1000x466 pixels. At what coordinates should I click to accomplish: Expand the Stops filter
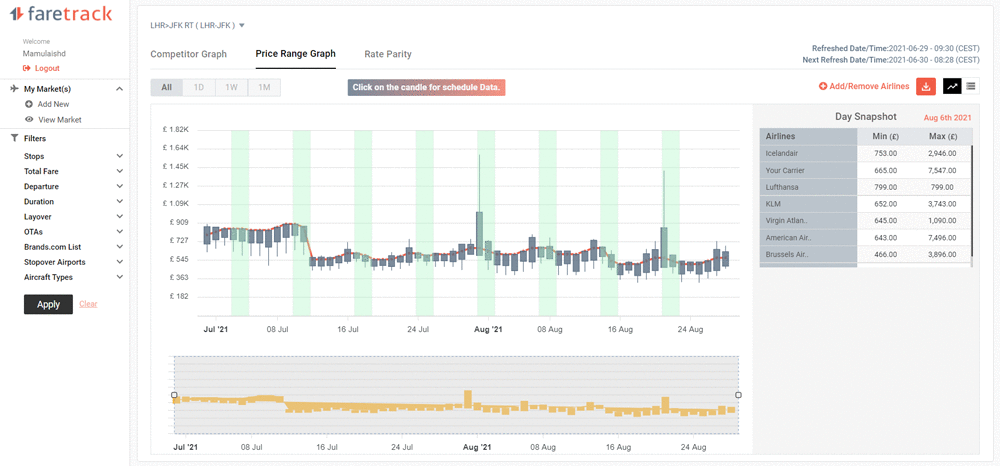tap(120, 156)
